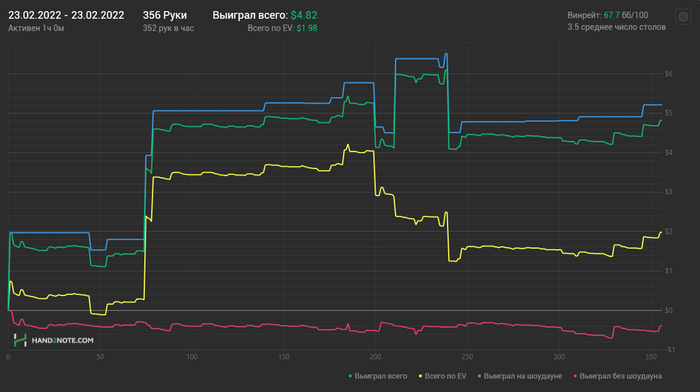Open the graph settings gear icon
Screen dimensions: 700x392
[x=683, y=17]
